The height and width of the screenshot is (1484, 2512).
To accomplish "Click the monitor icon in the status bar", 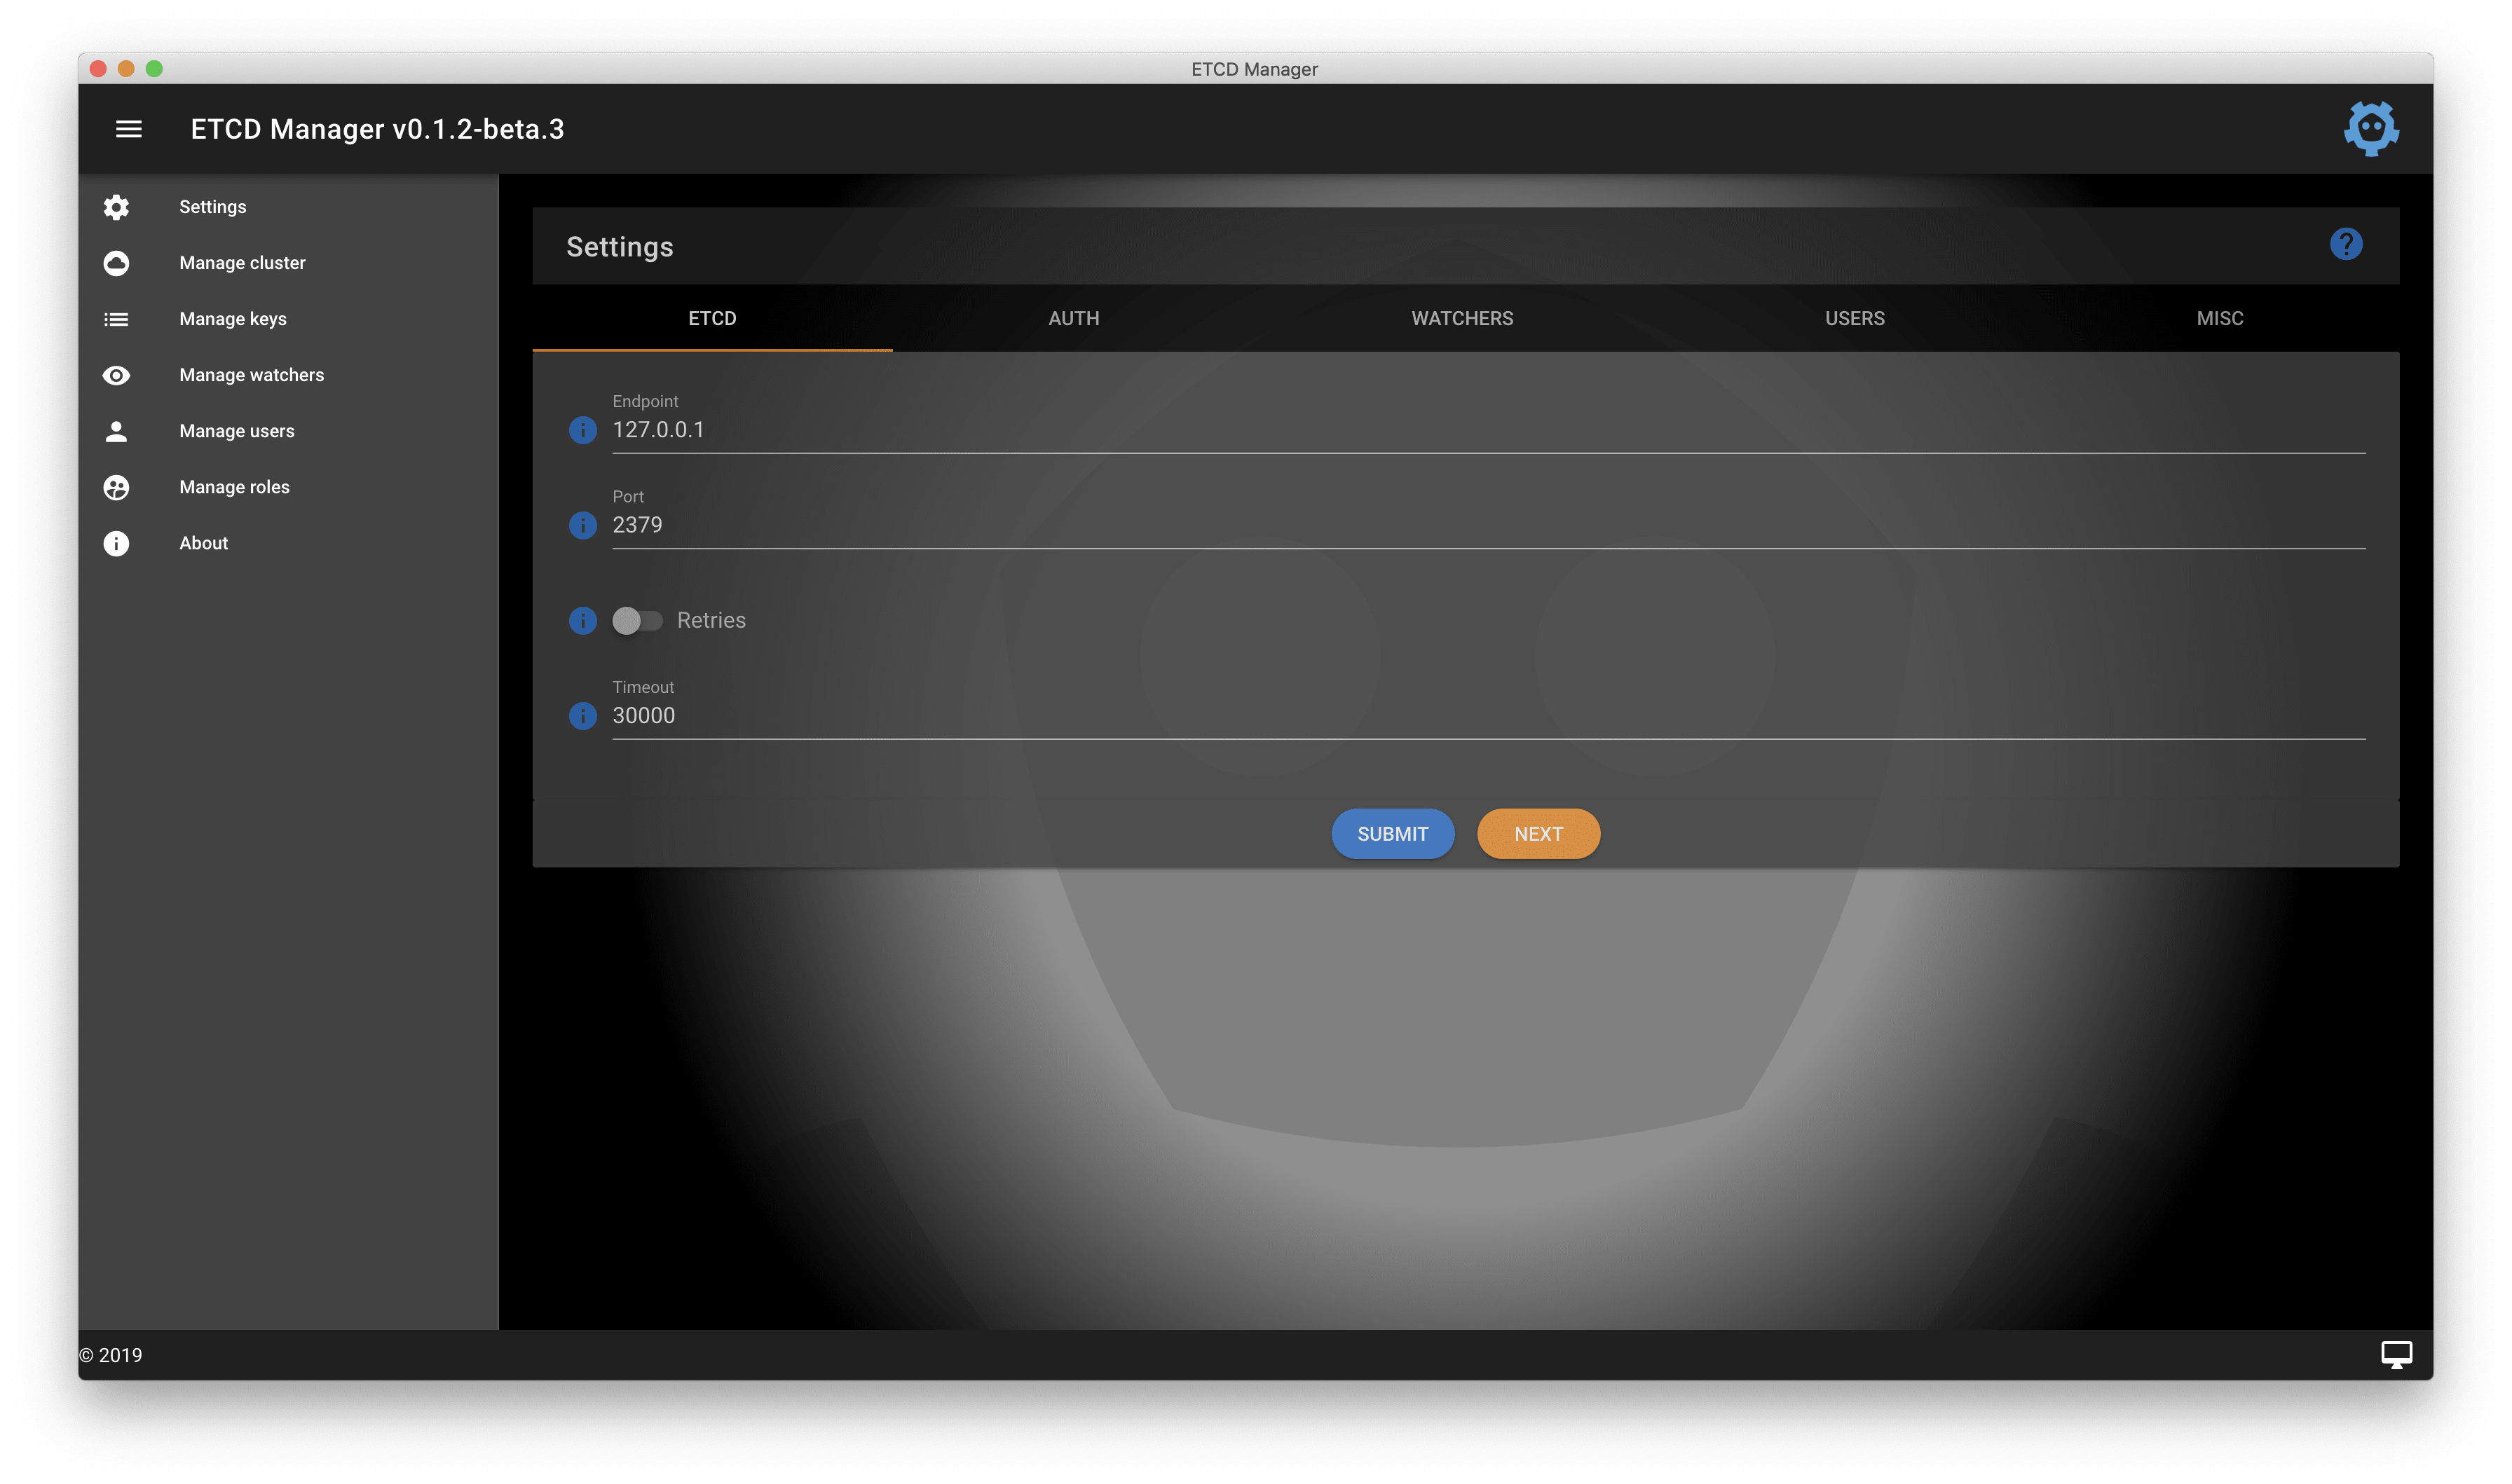I will tap(2397, 1354).
